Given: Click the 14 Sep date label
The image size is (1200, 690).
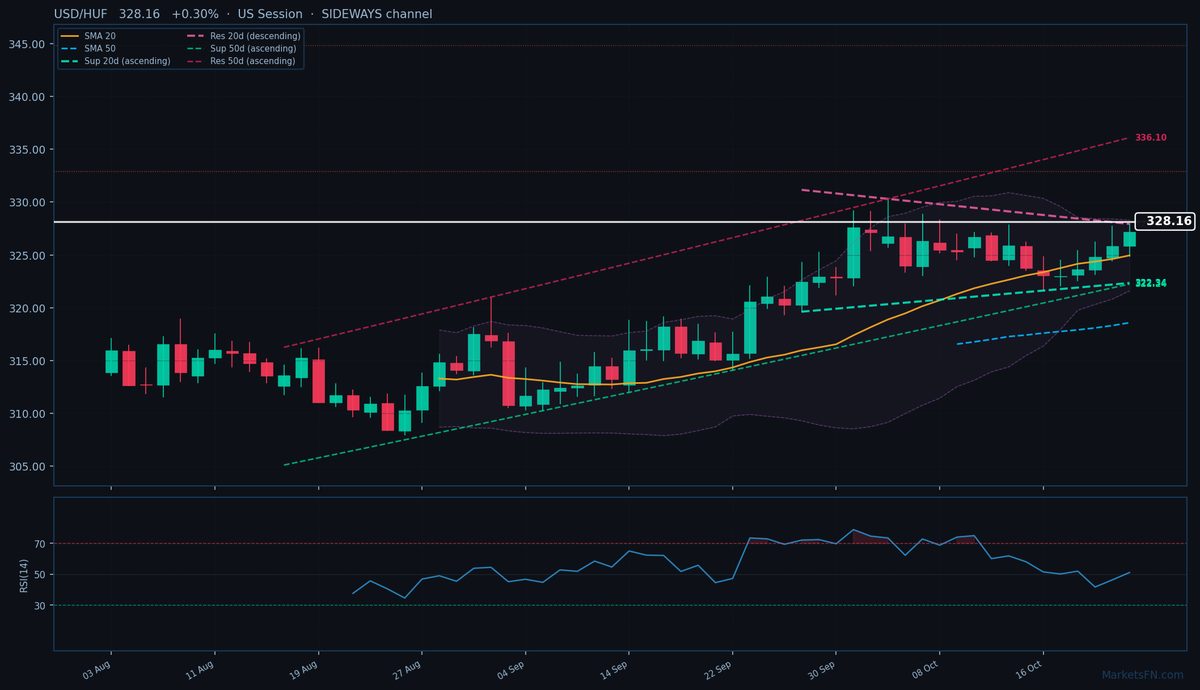Looking at the screenshot, I should coord(614,668).
